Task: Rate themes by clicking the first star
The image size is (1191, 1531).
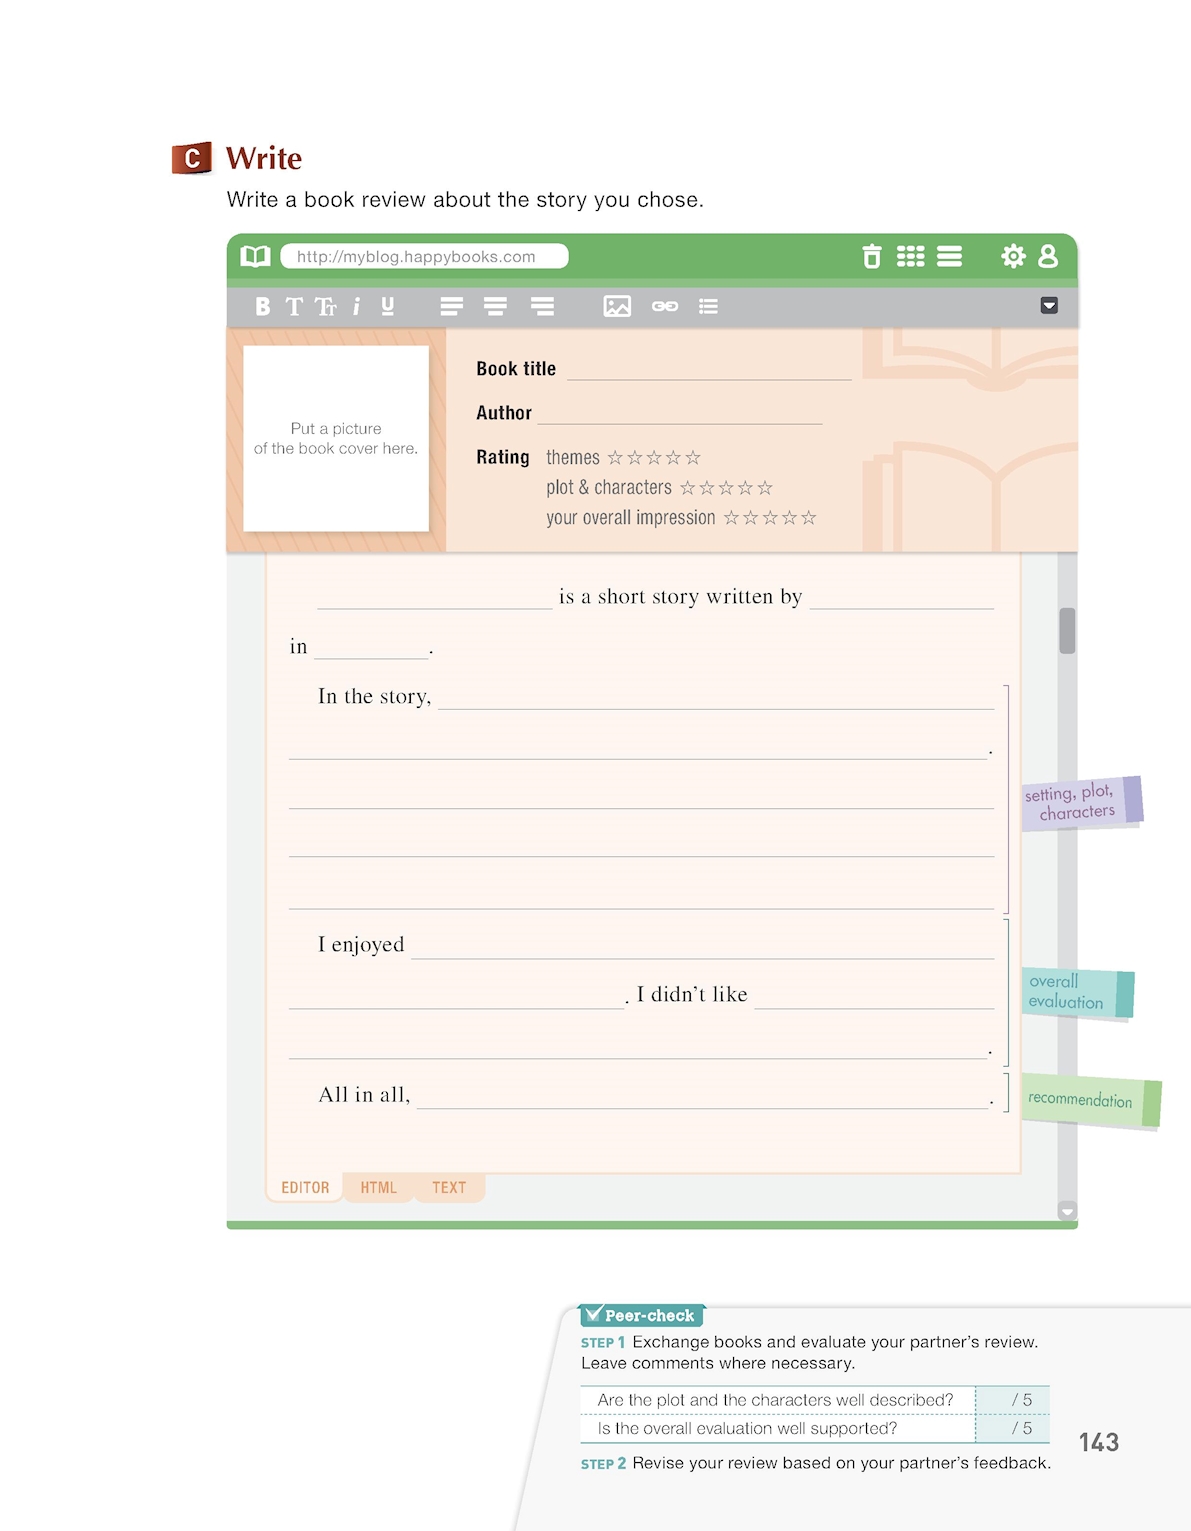Action: [615, 458]
